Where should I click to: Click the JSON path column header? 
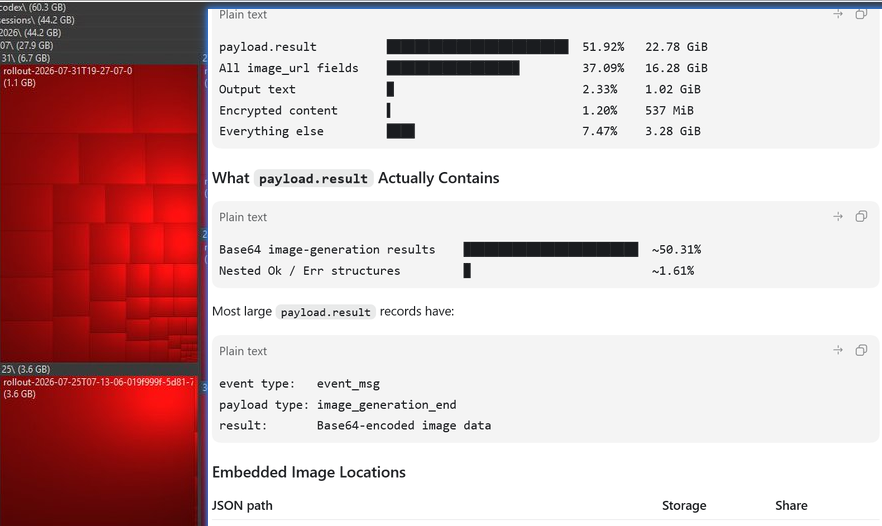tap(242, 505)
